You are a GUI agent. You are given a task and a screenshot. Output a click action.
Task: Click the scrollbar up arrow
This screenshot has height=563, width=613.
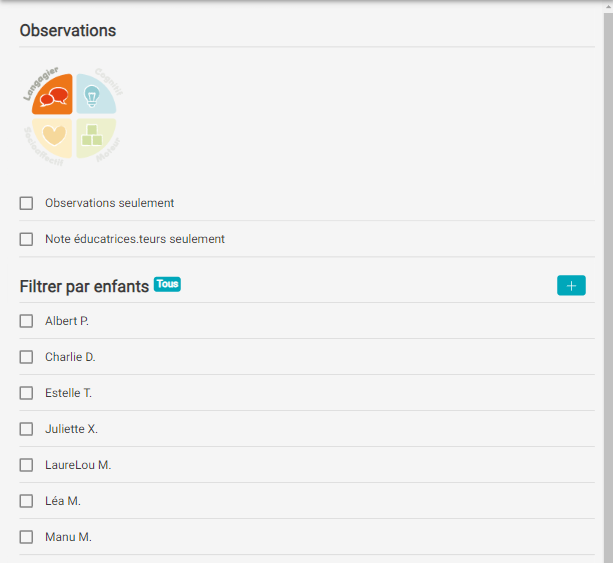(608, 7)
